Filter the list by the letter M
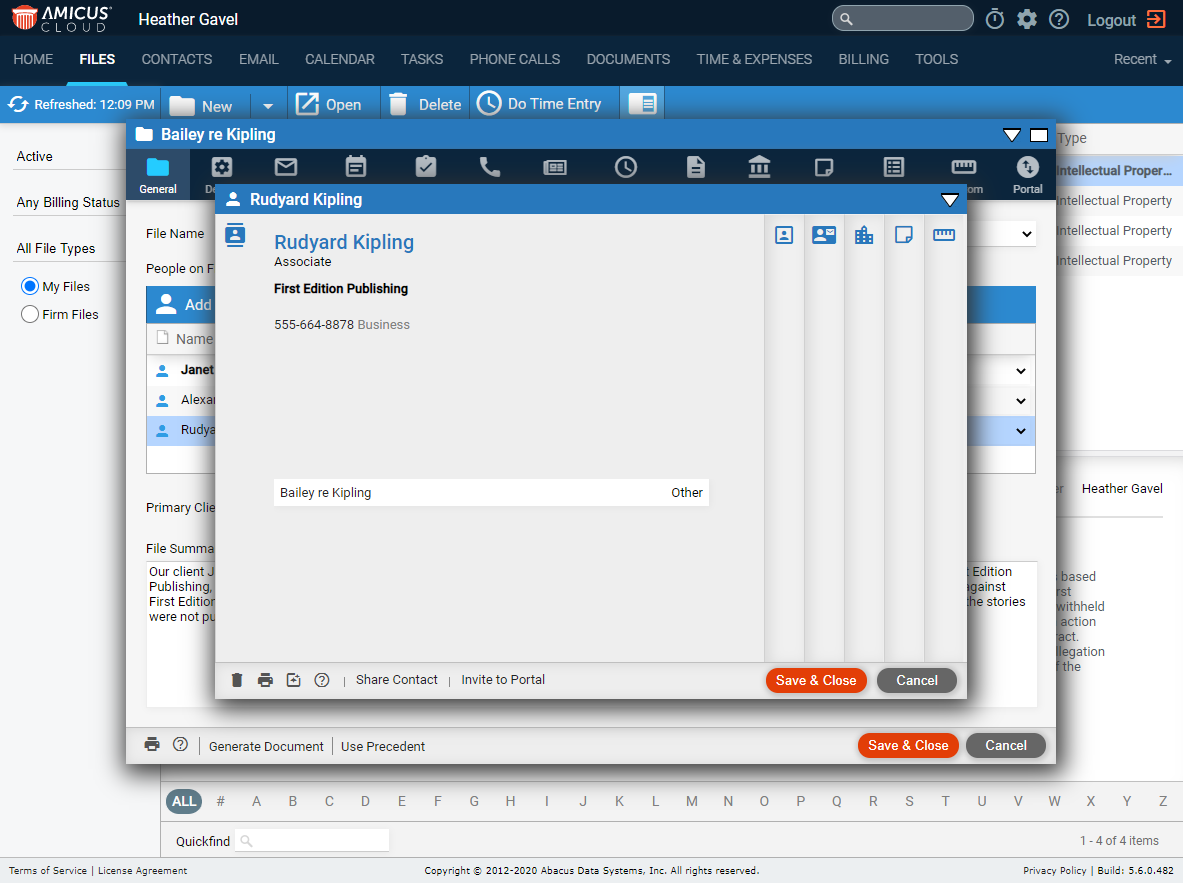The image size is (1183, 884). pyautogui.click(x=691, y=801)
